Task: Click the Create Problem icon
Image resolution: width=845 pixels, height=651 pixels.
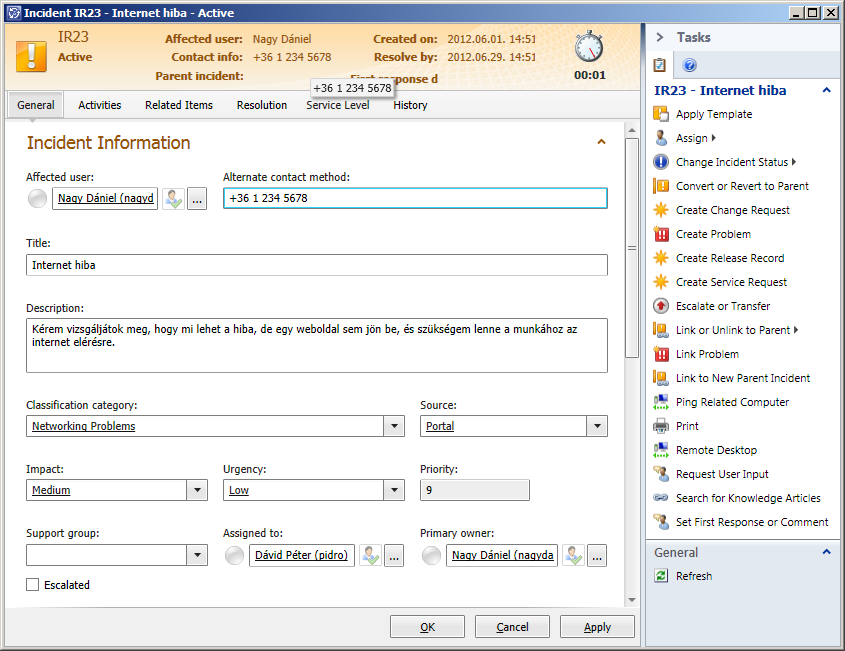Action: click(x=661, y=234)
